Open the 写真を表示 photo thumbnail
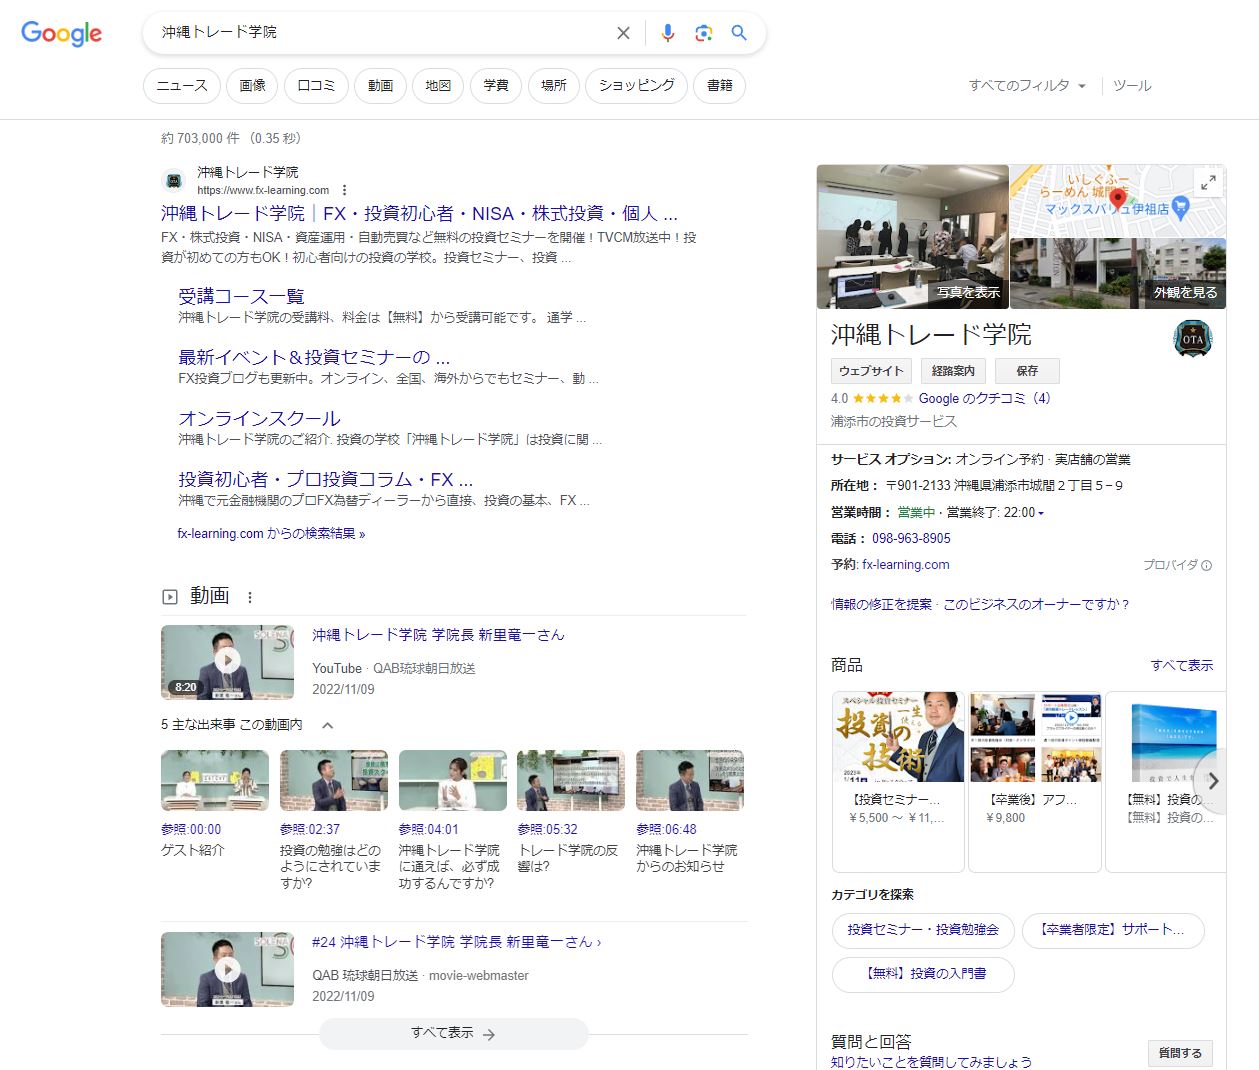The image size is (1259, 1070). point(913,237)
